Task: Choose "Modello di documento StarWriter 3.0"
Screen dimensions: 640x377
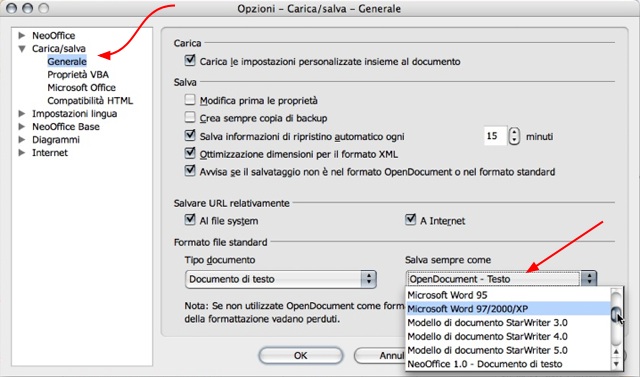Action: 508,323
